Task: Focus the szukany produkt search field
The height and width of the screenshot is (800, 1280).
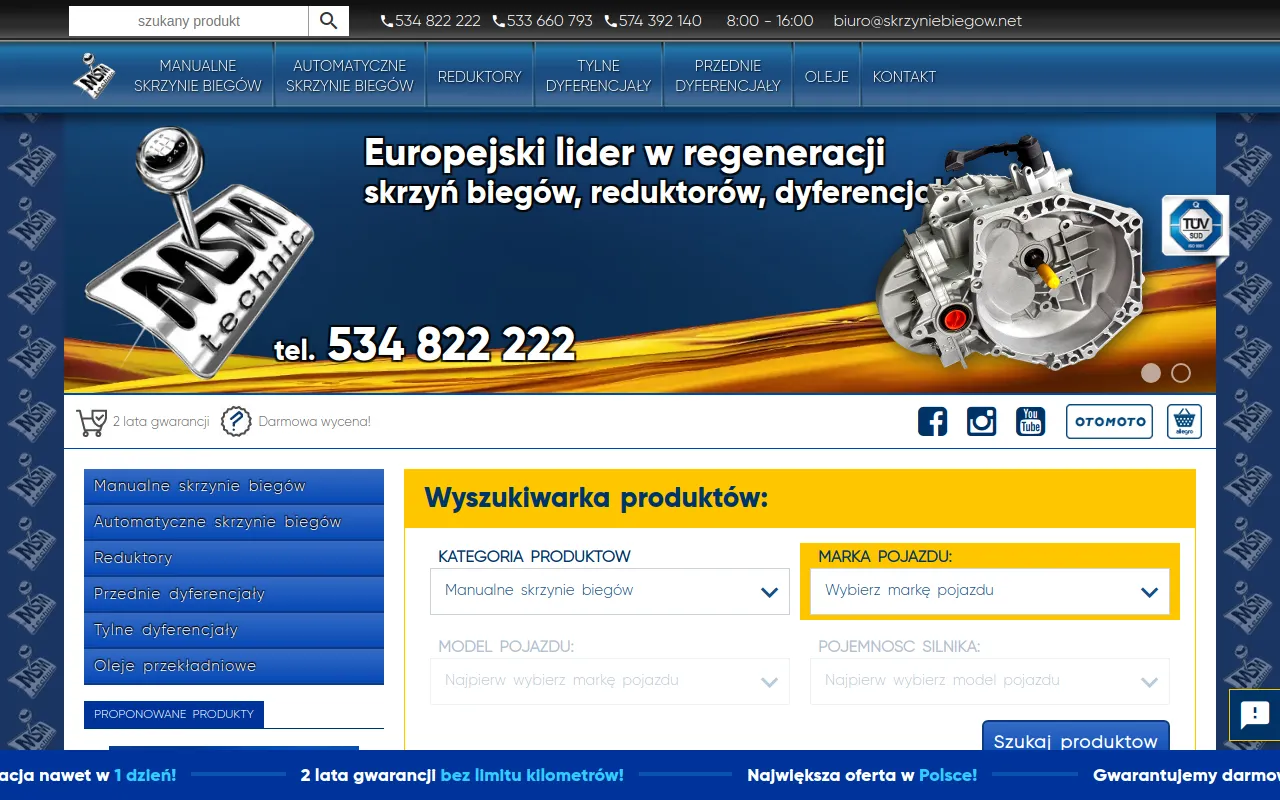Action: tap(189, 21)
